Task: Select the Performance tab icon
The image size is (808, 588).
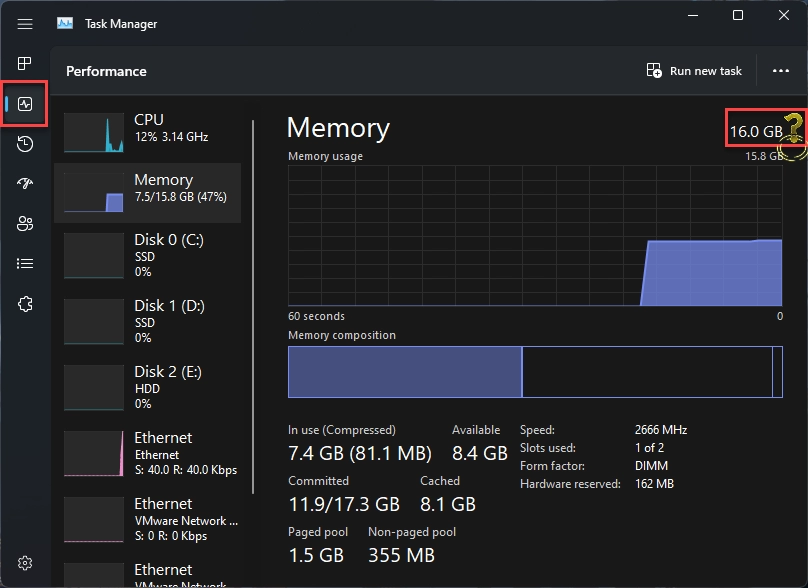Action: click(x=23, y=103)
